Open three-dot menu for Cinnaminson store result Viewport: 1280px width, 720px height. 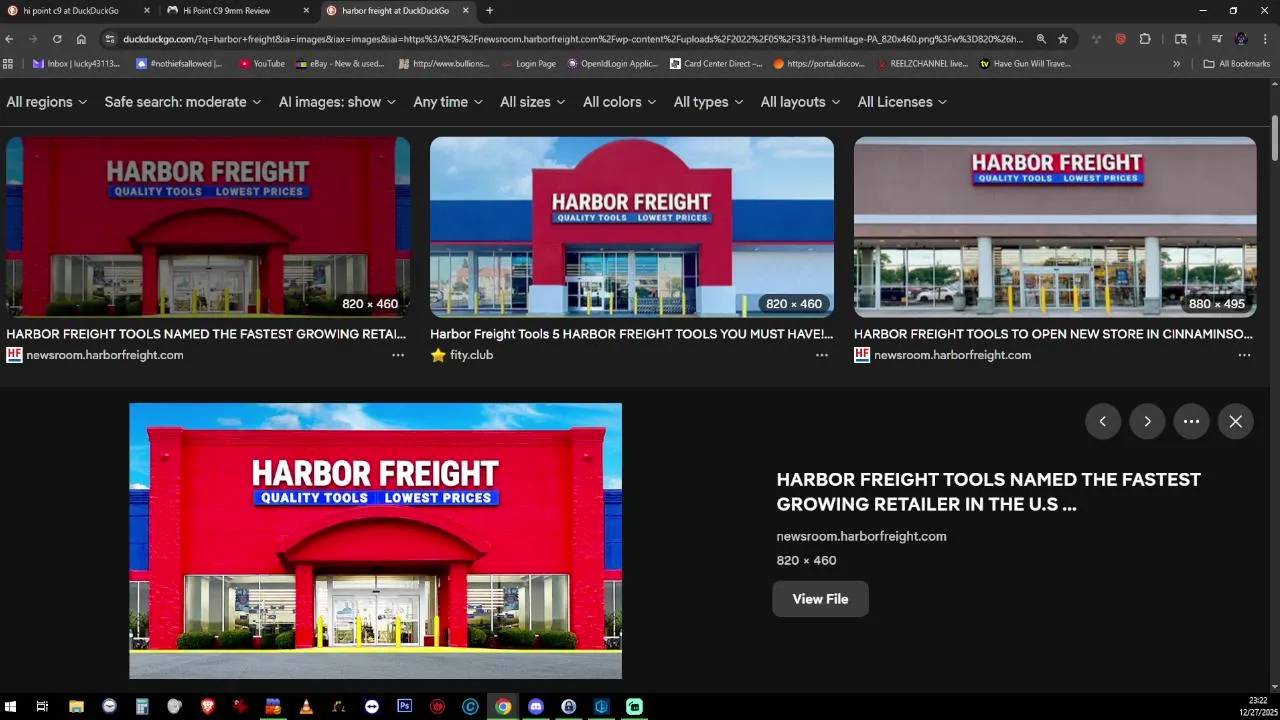click(1244, 355)
